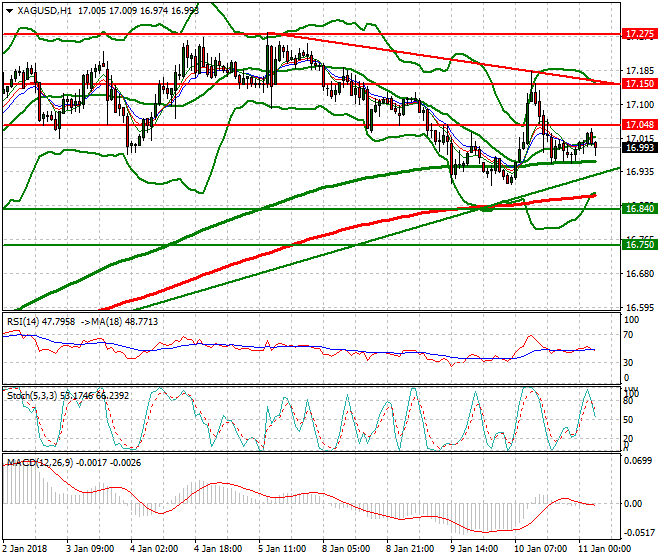Click the 70 level on RSI scale

pyautogui.click(x=629, y=339)
